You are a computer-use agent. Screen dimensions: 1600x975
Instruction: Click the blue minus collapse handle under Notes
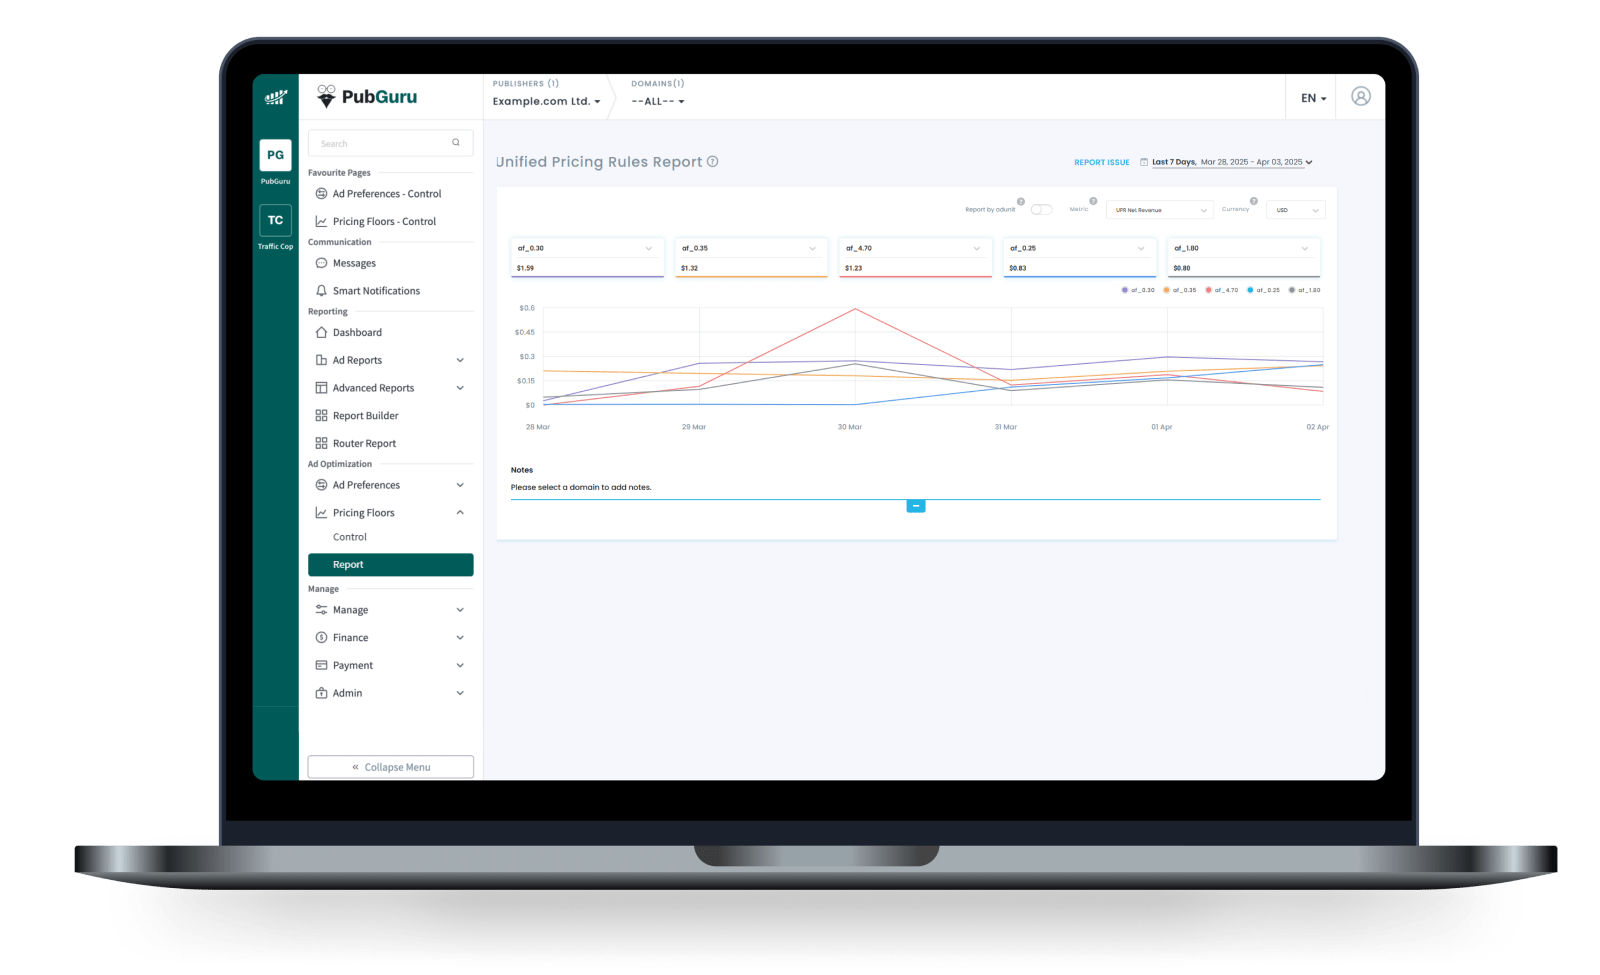click(915, 506)
